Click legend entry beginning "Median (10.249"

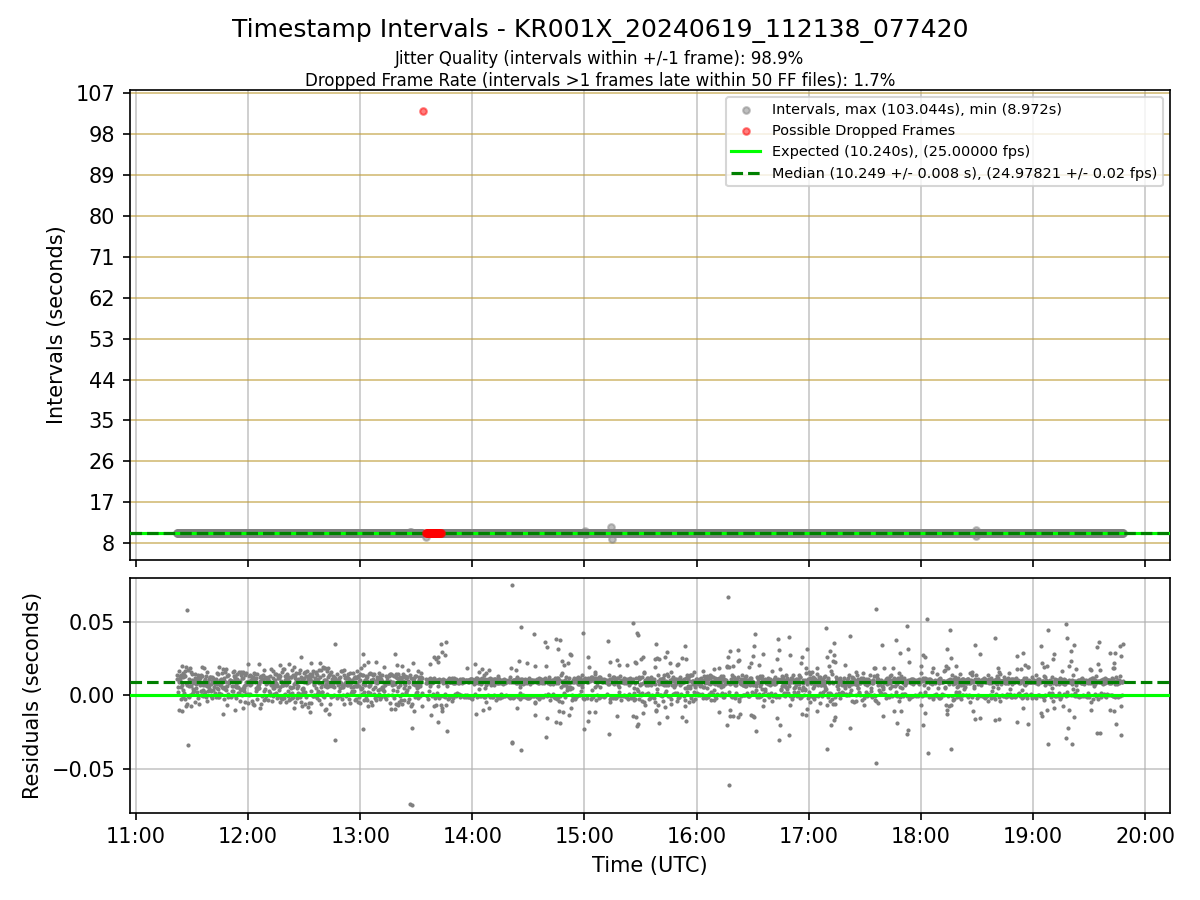coord(964,173)
